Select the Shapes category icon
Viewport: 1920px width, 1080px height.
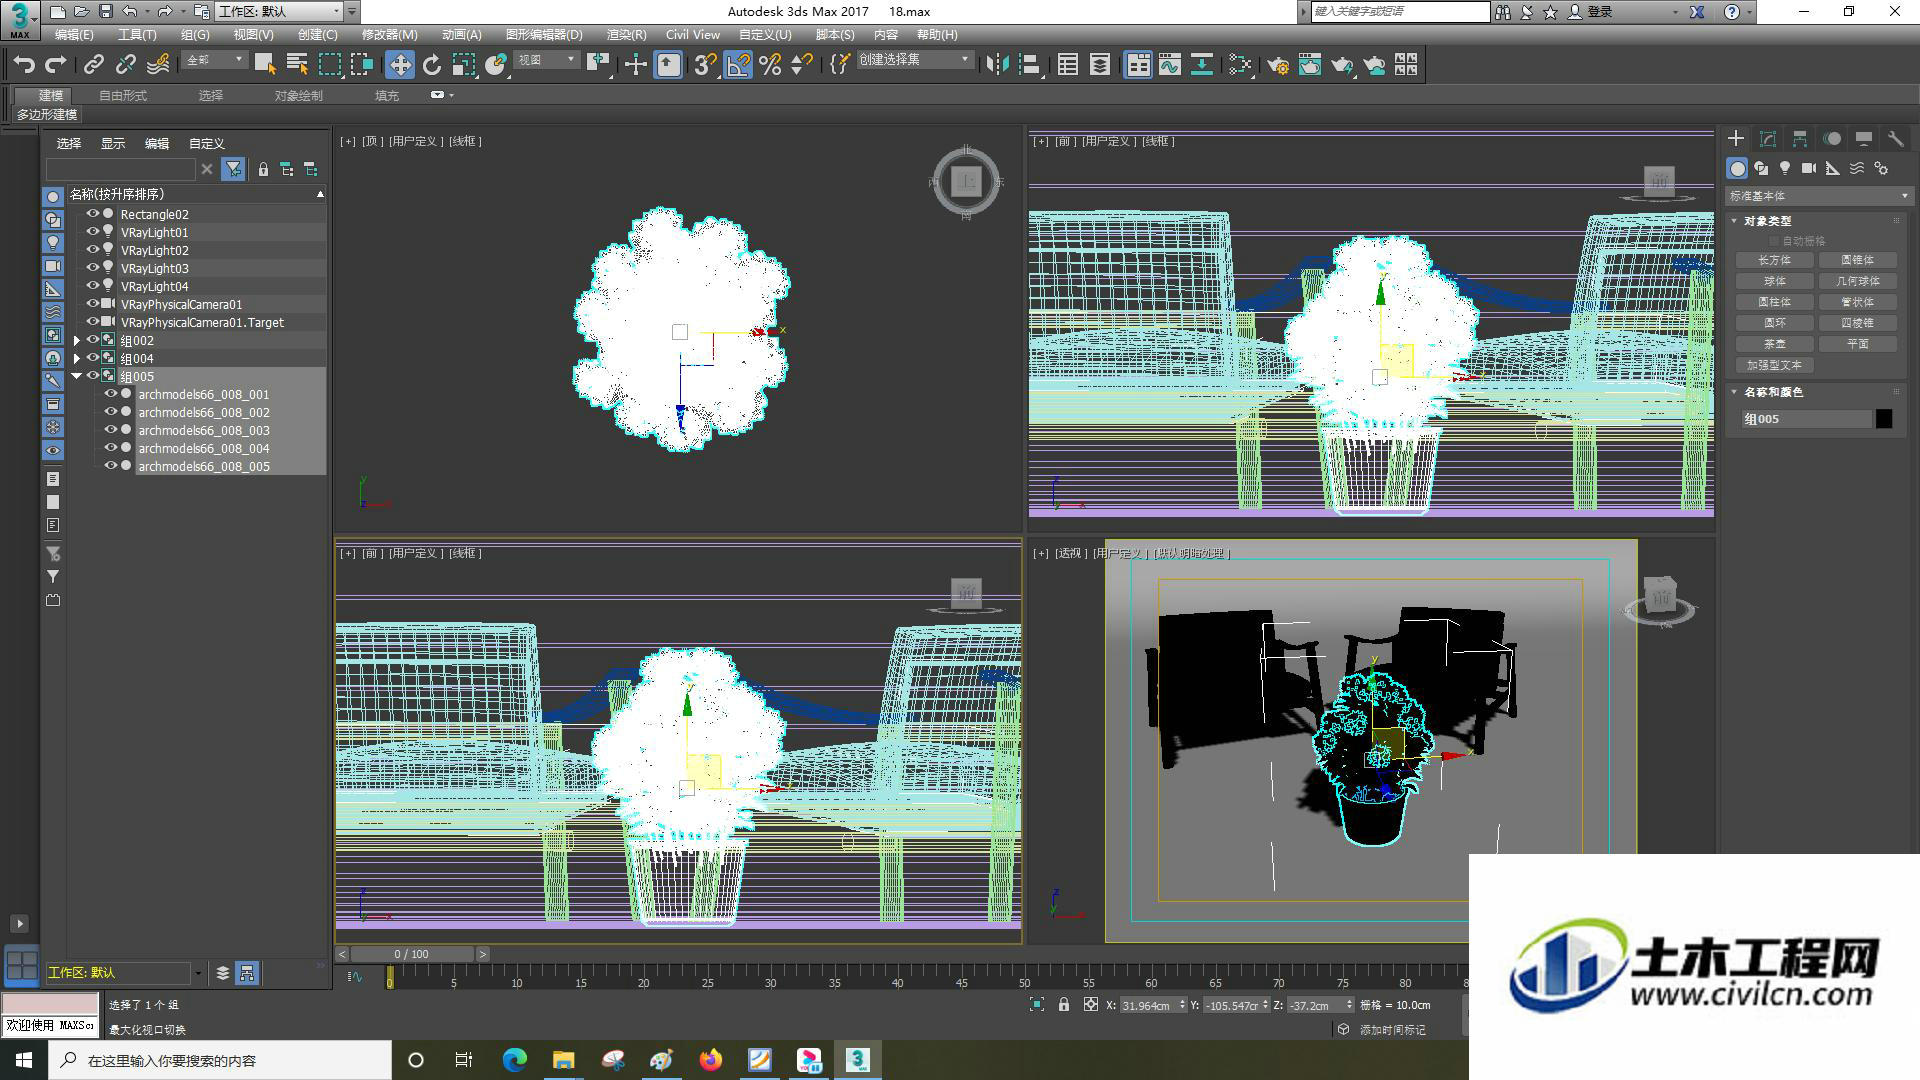tap(1761, 168)
